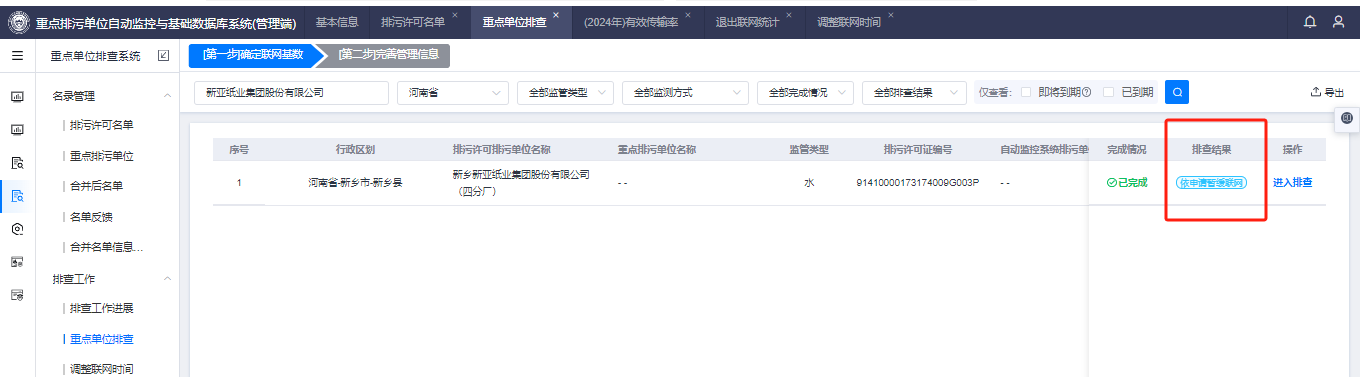
Task: Open 重点单位排查 in the sidebar
Action: pos(101,339)
